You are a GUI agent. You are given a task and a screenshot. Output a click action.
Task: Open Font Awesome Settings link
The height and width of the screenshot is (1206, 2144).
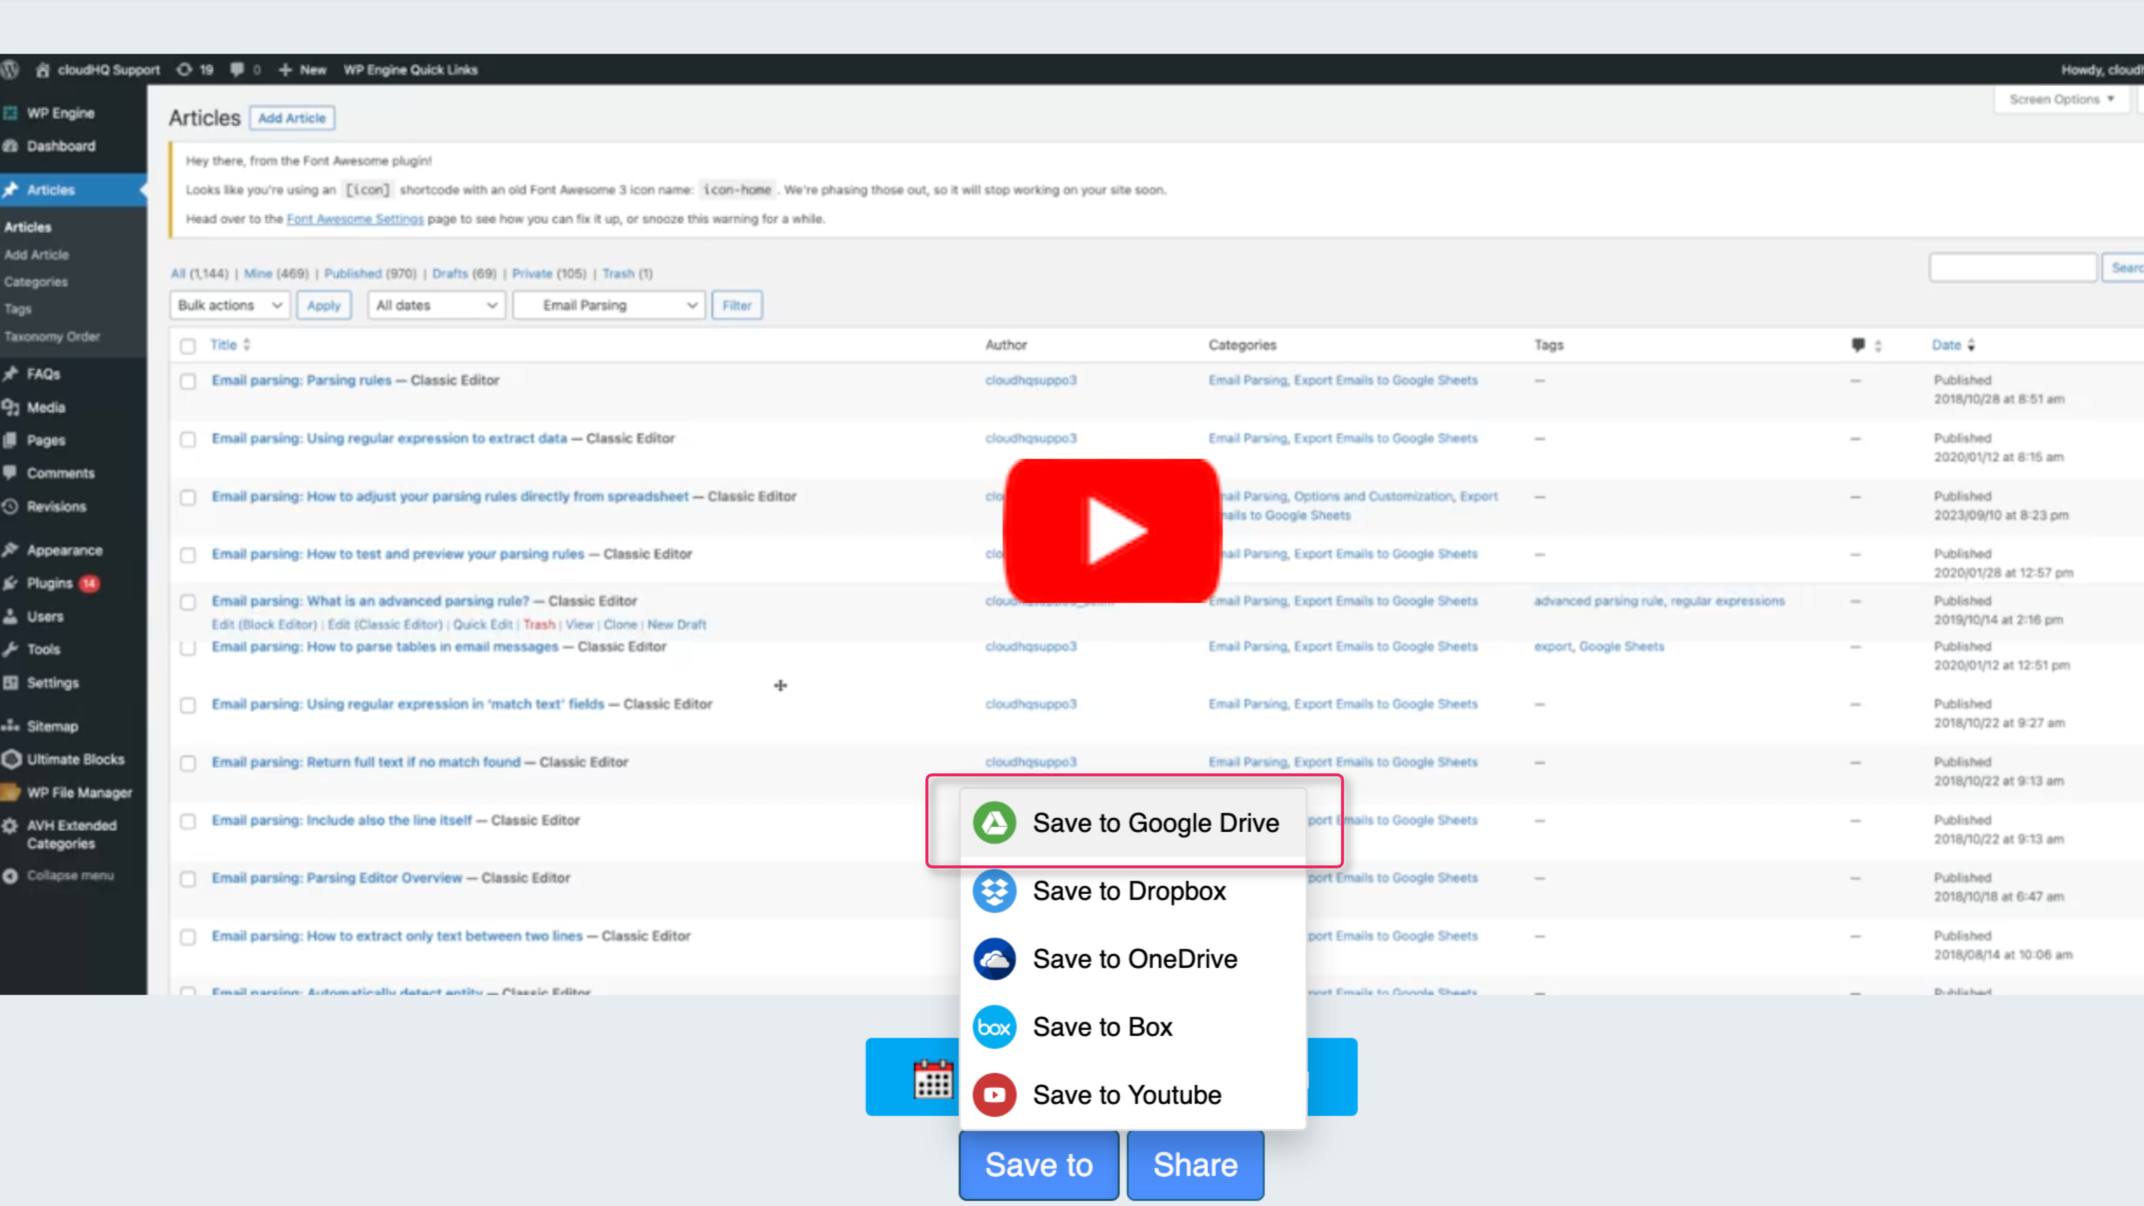355,219
